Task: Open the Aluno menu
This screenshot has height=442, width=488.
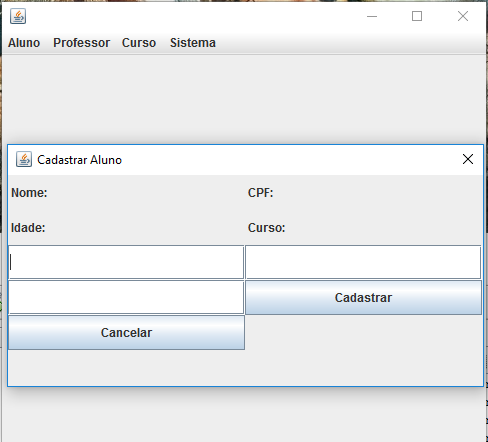Action: coord(24,43)
